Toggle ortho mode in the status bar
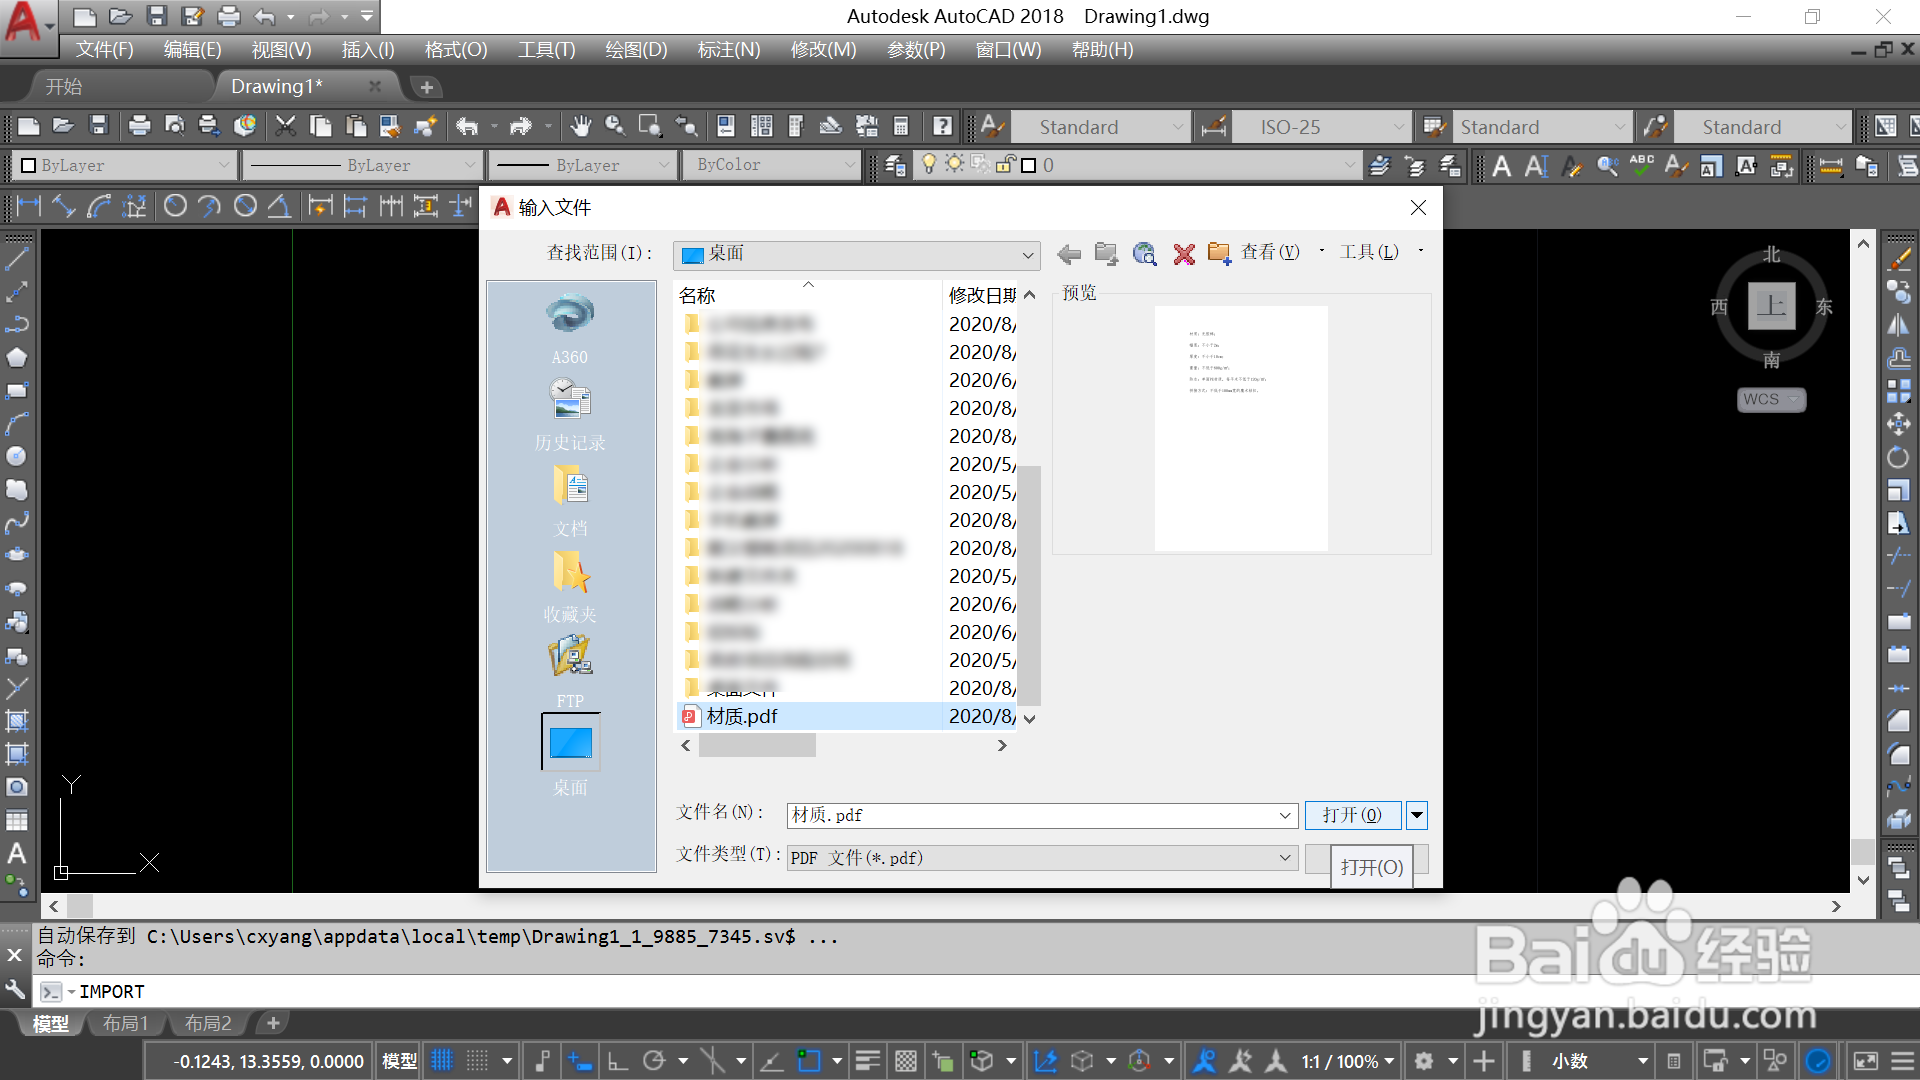The width and height of the screenshot is (1920, 1080). tap(618, 1061)
